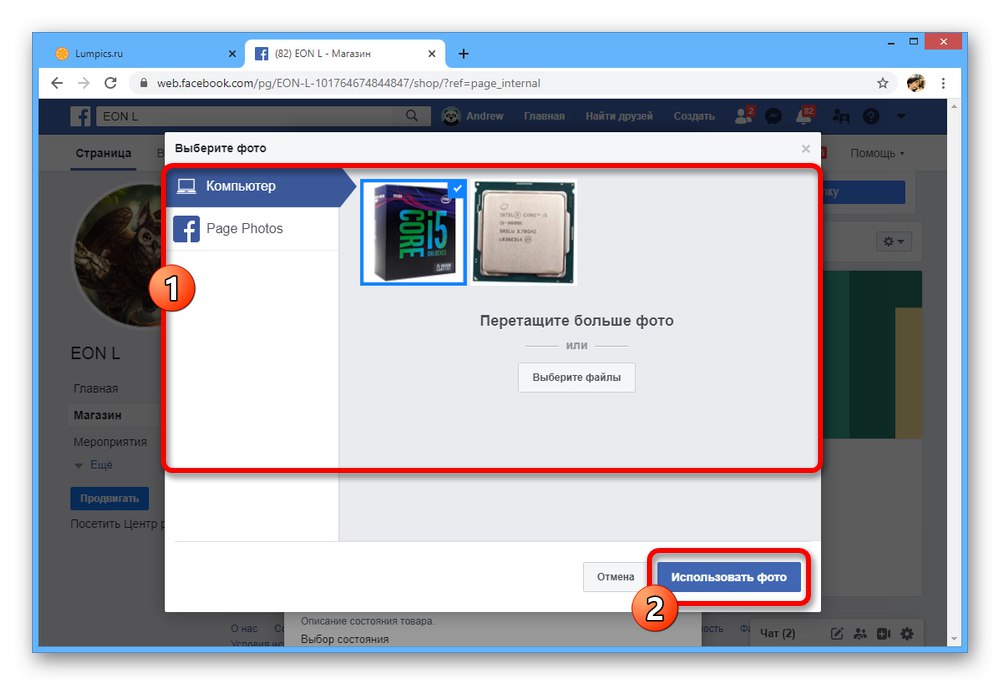This screenshot has height=685, width=1000.
Task: Click video call icon in chat bar
Action: click(883, 633)
